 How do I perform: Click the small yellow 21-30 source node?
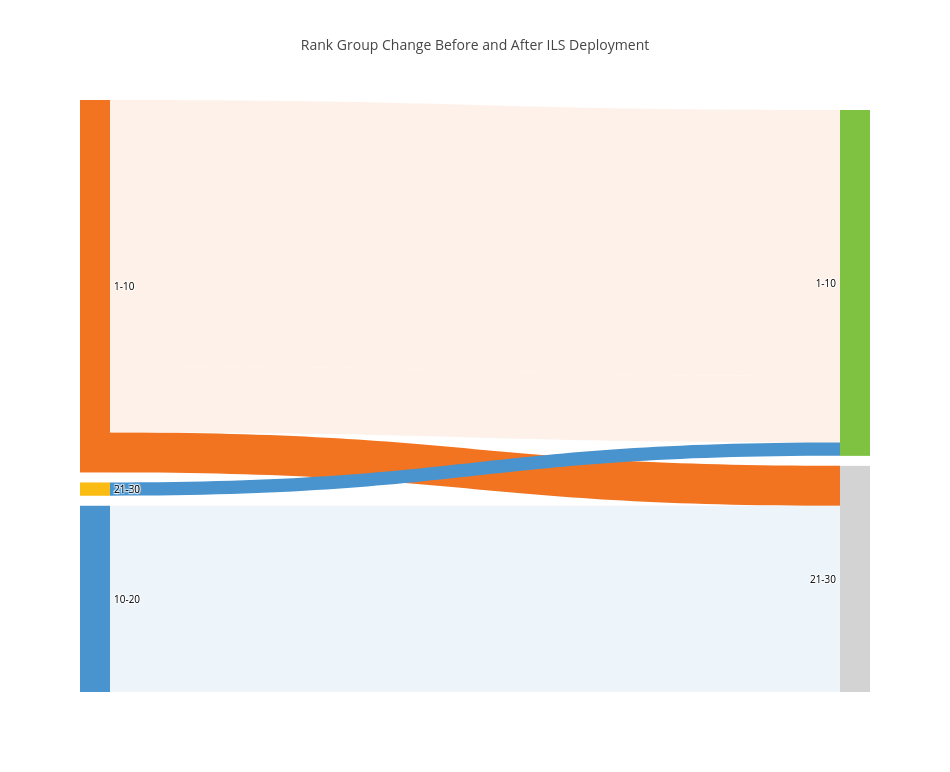(x=95, y=489)
